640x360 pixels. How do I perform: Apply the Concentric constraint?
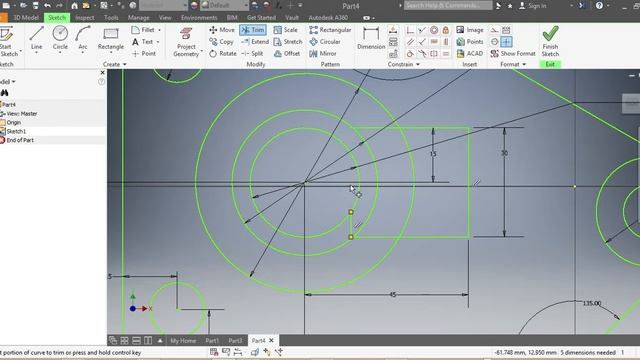(x=434, y=30)
